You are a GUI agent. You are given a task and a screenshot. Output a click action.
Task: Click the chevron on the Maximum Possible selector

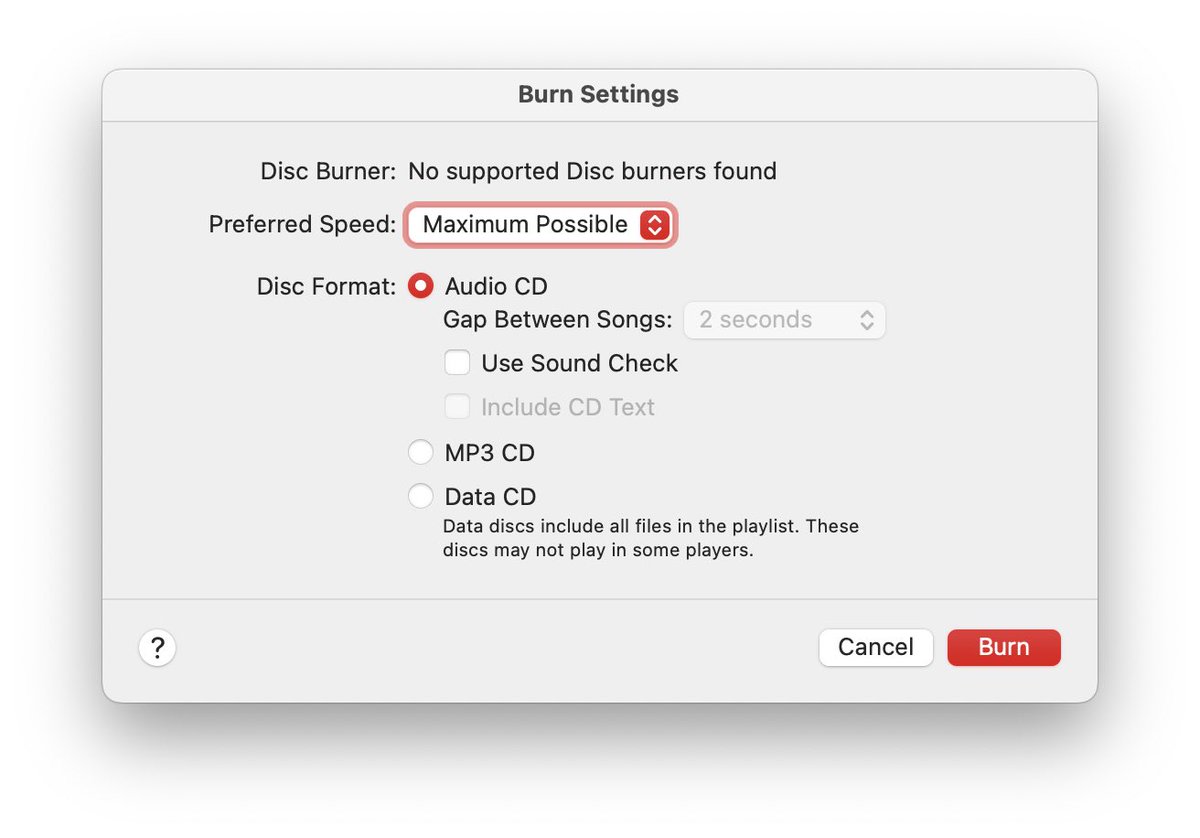coord(655,225)
